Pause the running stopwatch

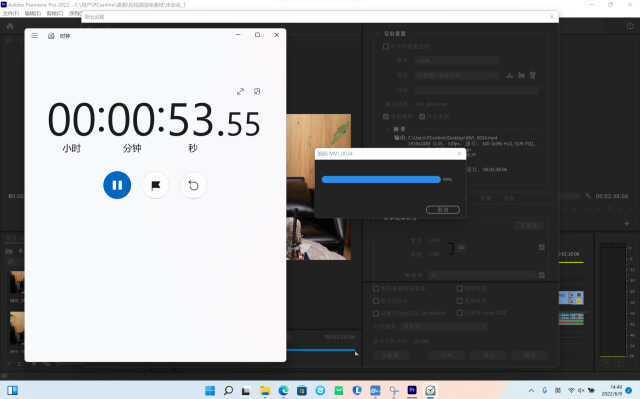pos(117,185)
